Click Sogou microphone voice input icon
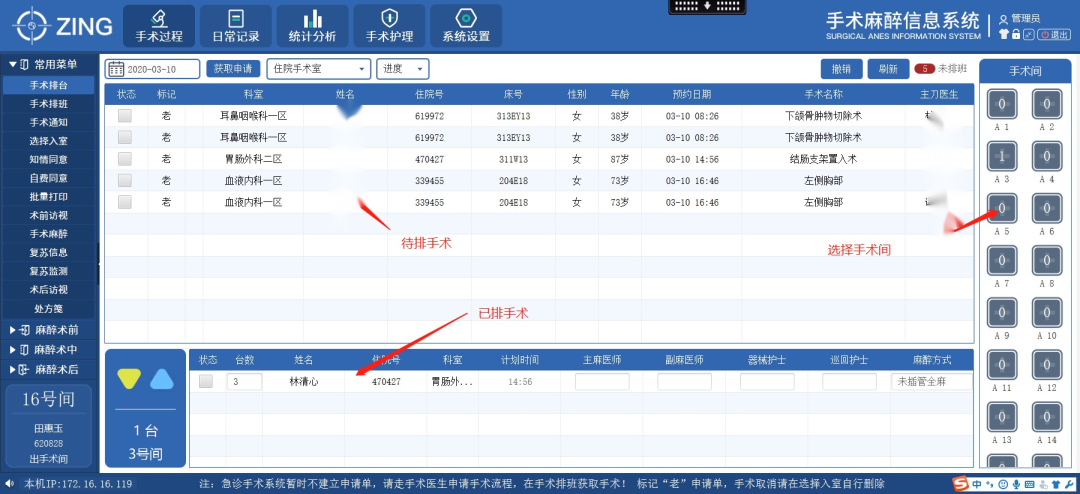The height and width of the screenshot is (494, 1080). click(1017, 484)
